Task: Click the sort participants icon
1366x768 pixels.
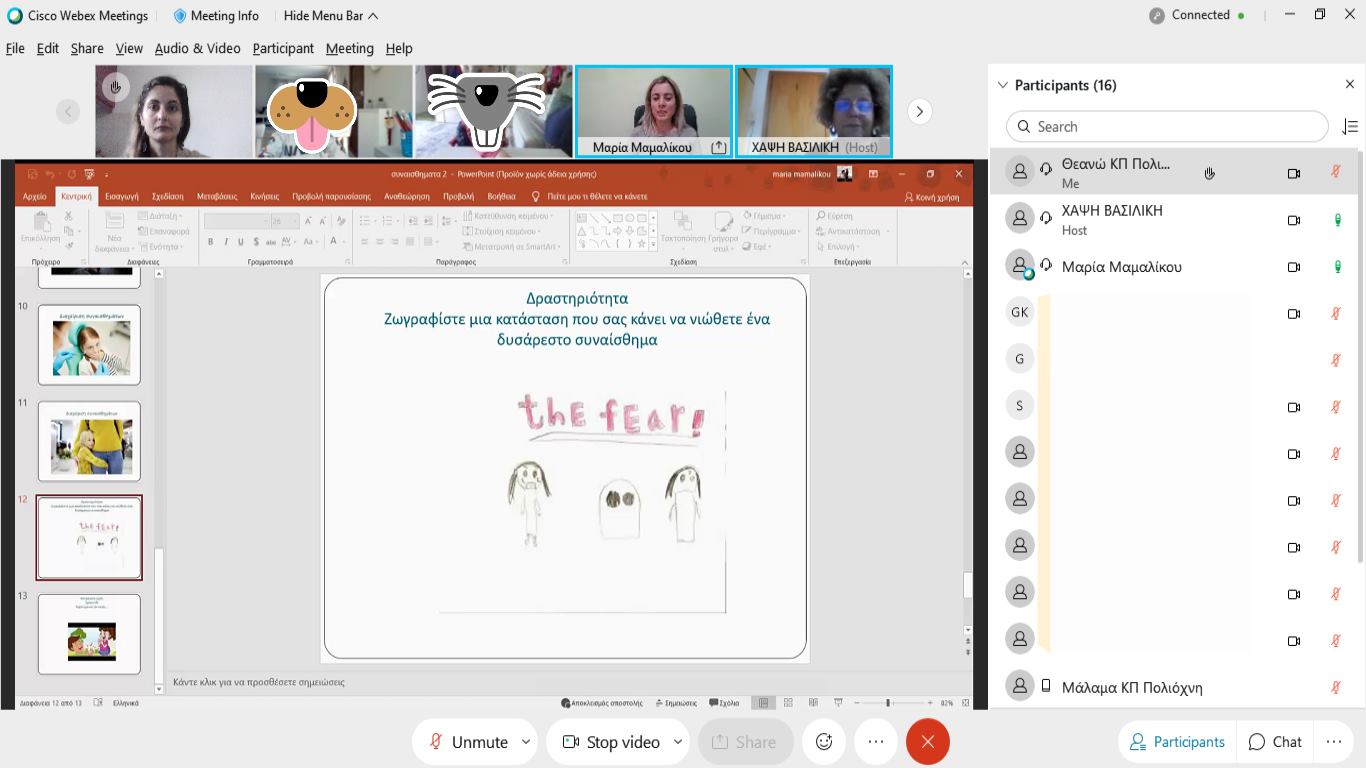Action: click(1350, 127)
